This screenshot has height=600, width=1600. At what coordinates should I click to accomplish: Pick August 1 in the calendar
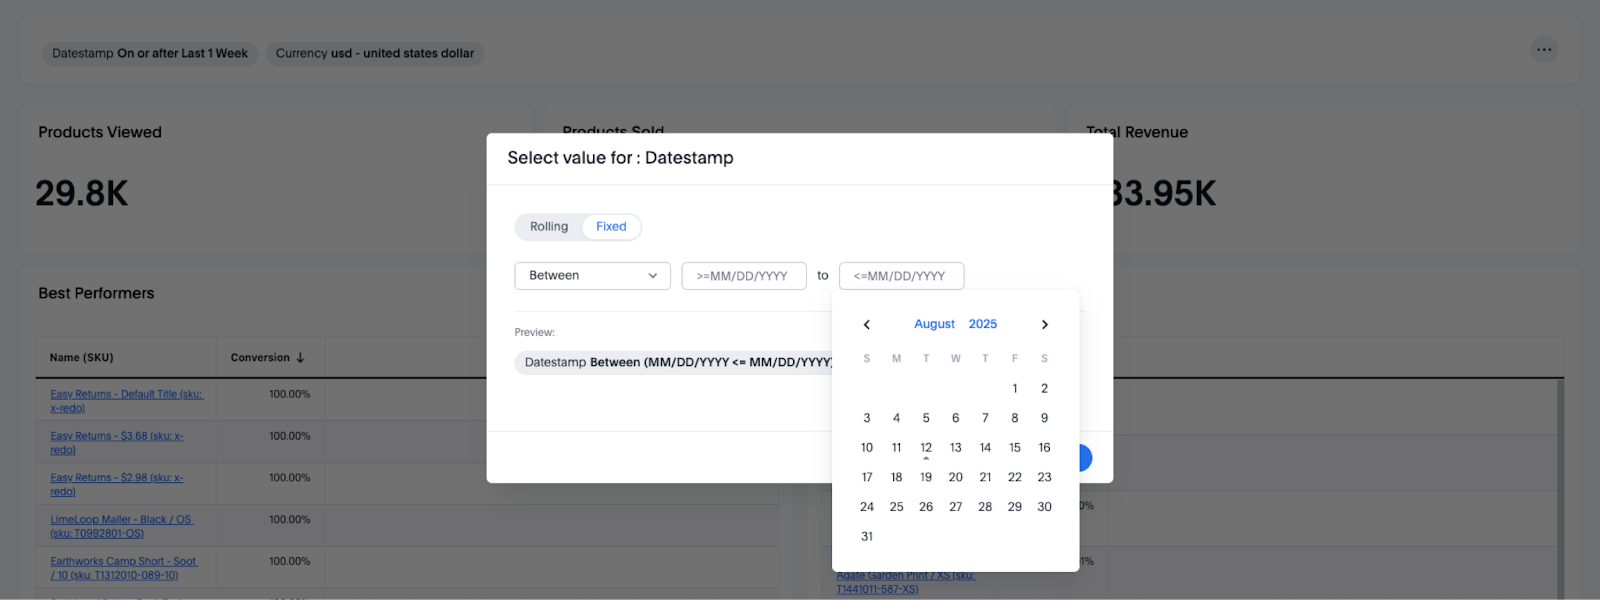pos(1015,389)
